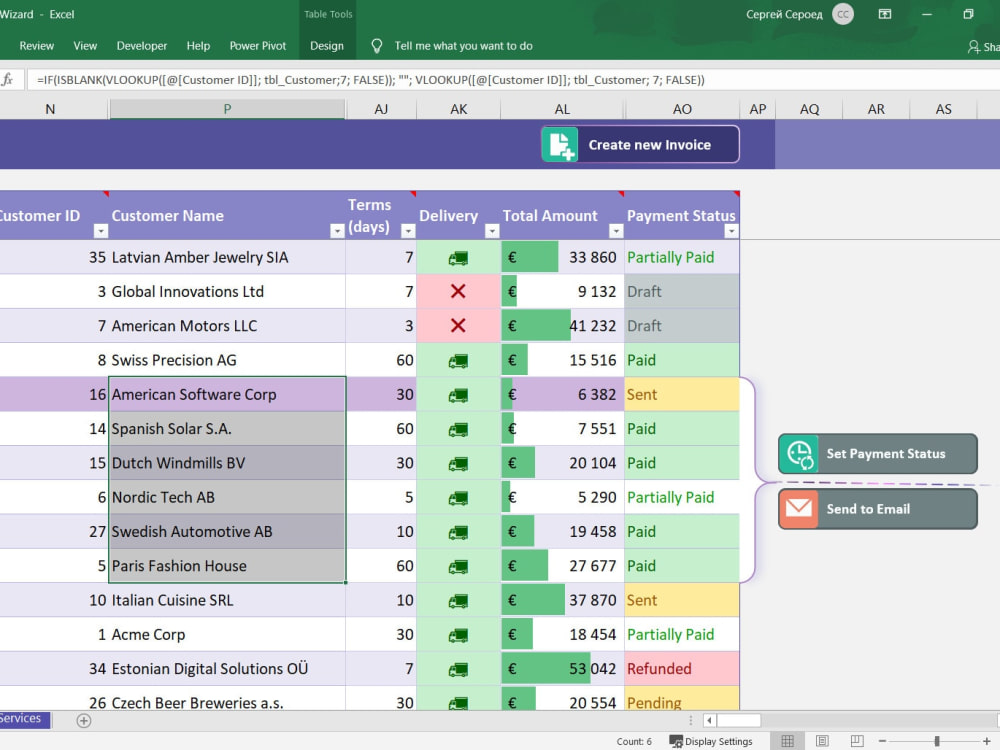Click the Ribbon Display Options icon
Screen dimensions: 1000x750
point(885,14)
